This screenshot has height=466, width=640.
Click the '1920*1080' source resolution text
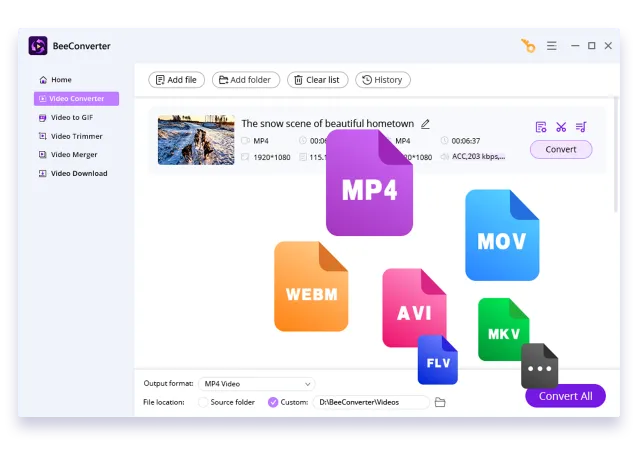272,157
